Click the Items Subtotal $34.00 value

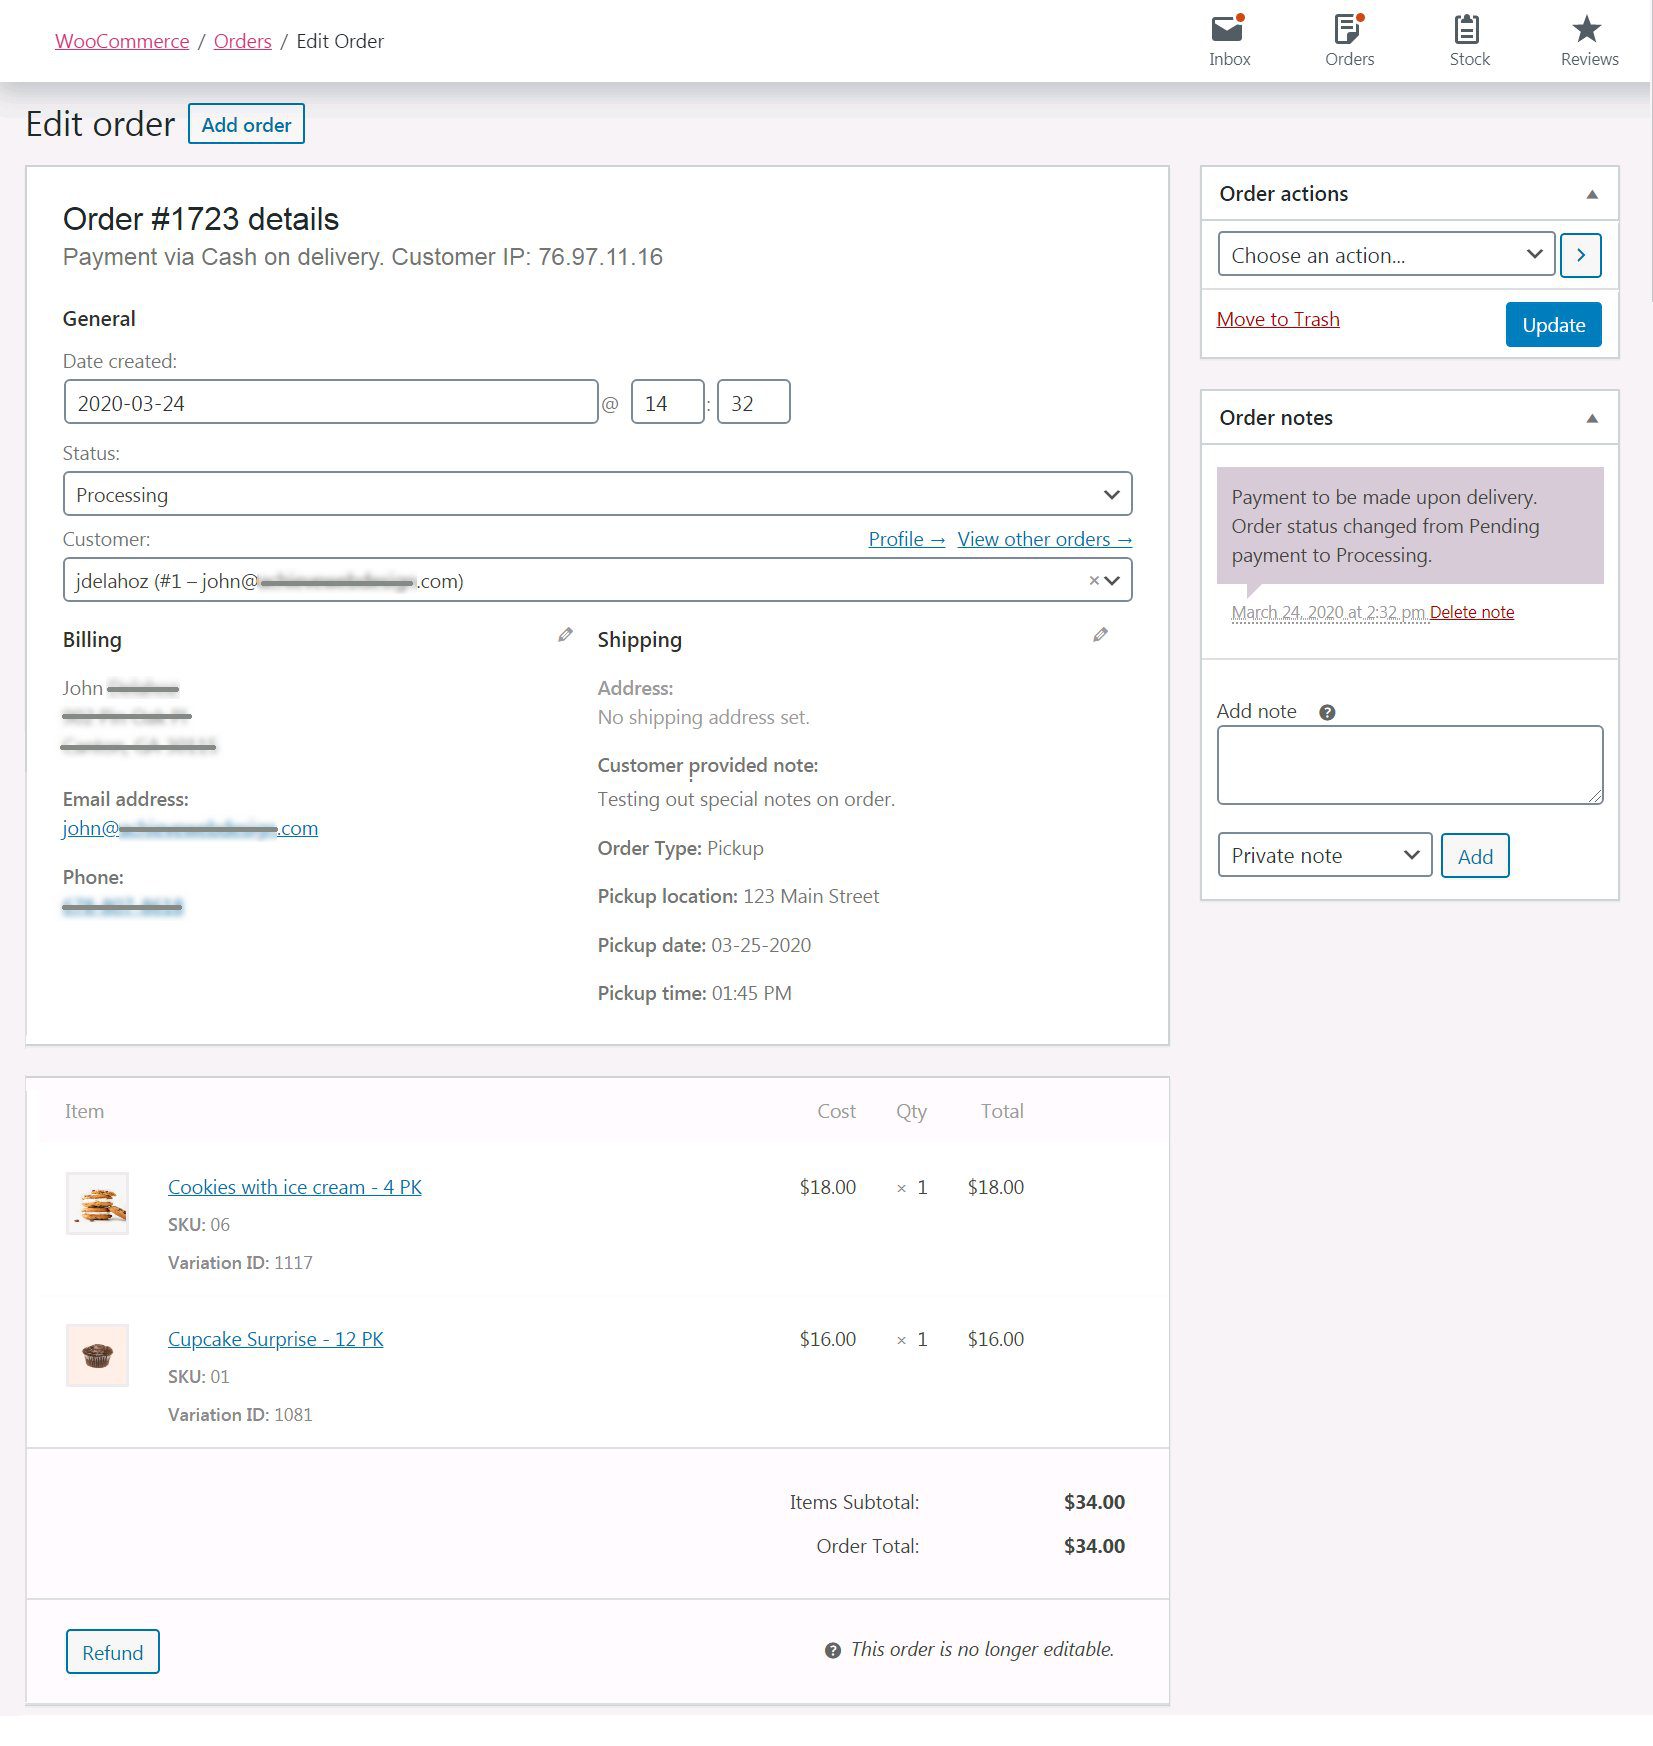pos(1094,1502)
